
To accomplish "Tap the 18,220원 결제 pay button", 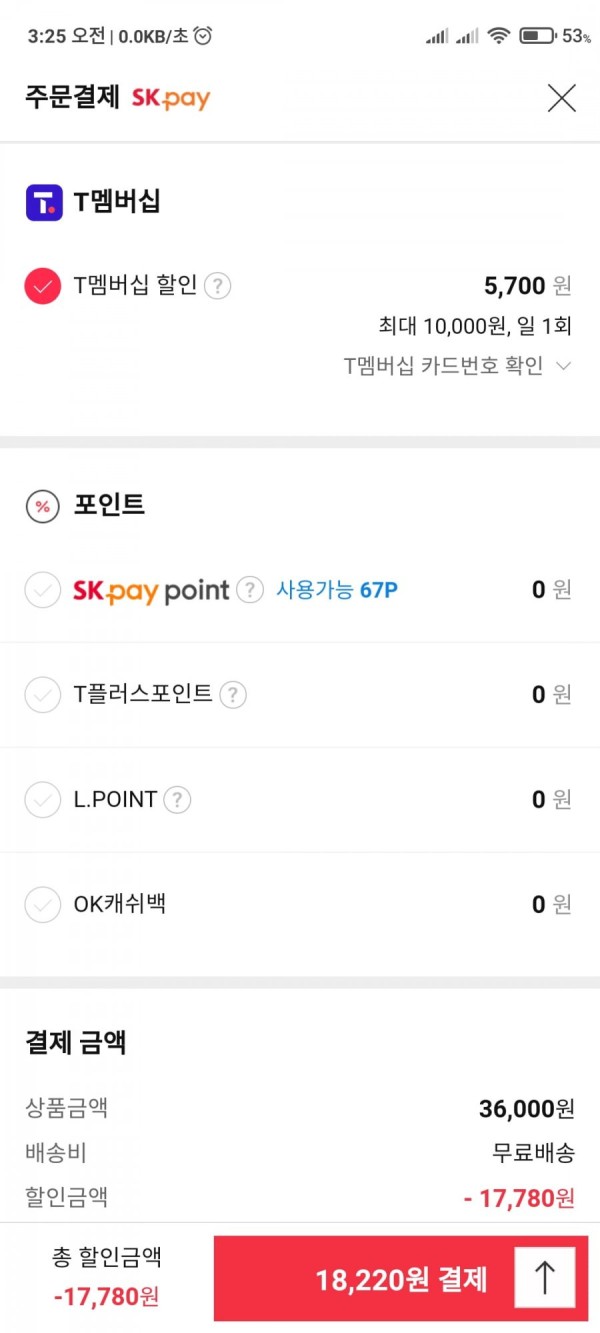I will [x=401, y=1279].
